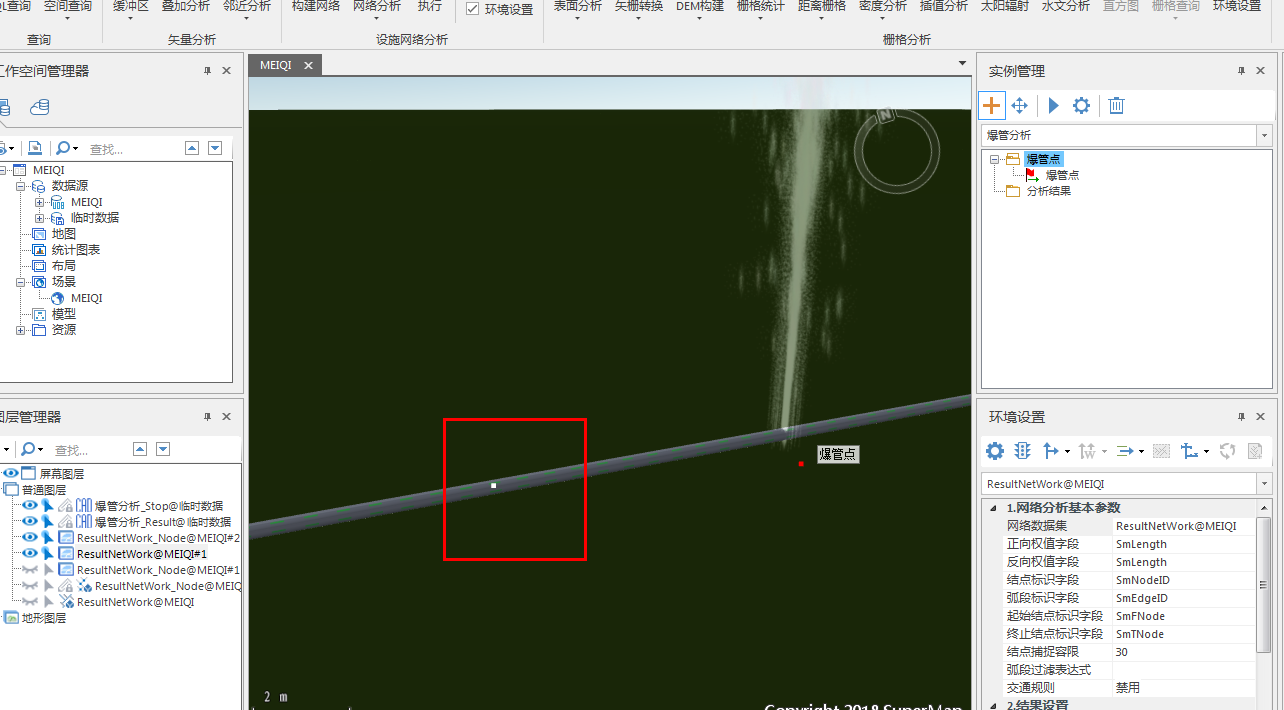This screenshot has height=710, width=1284.
Task: Pin the instance manager panel
Action: (x=1241, y=71)
